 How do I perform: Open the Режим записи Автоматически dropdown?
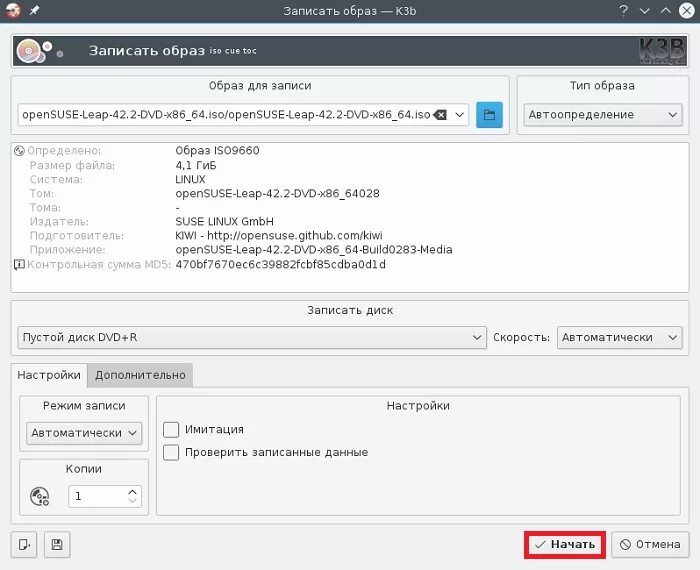(x=84, y=433)
